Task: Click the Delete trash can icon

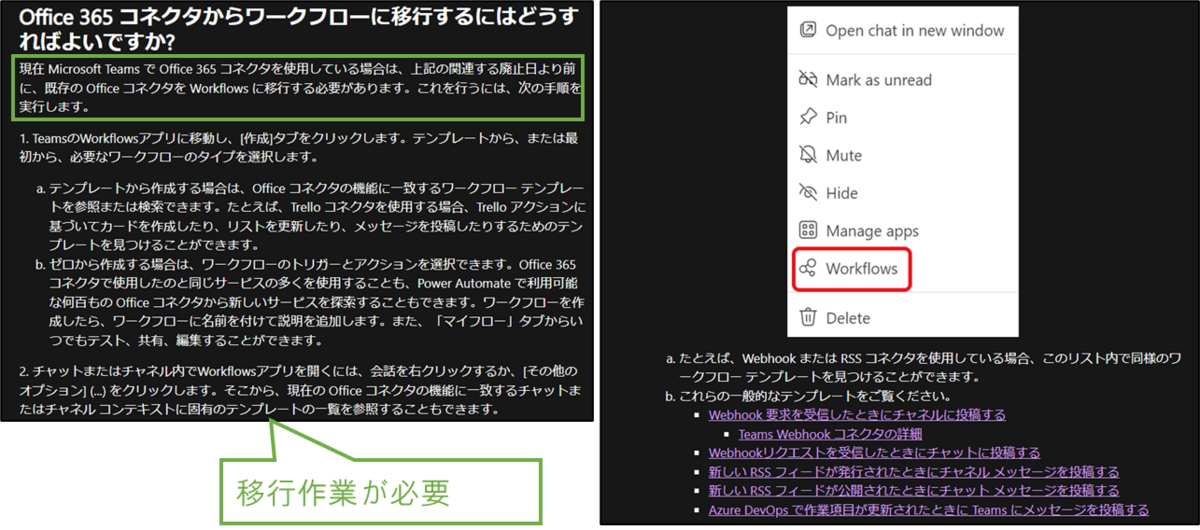Action: [808, 318]
